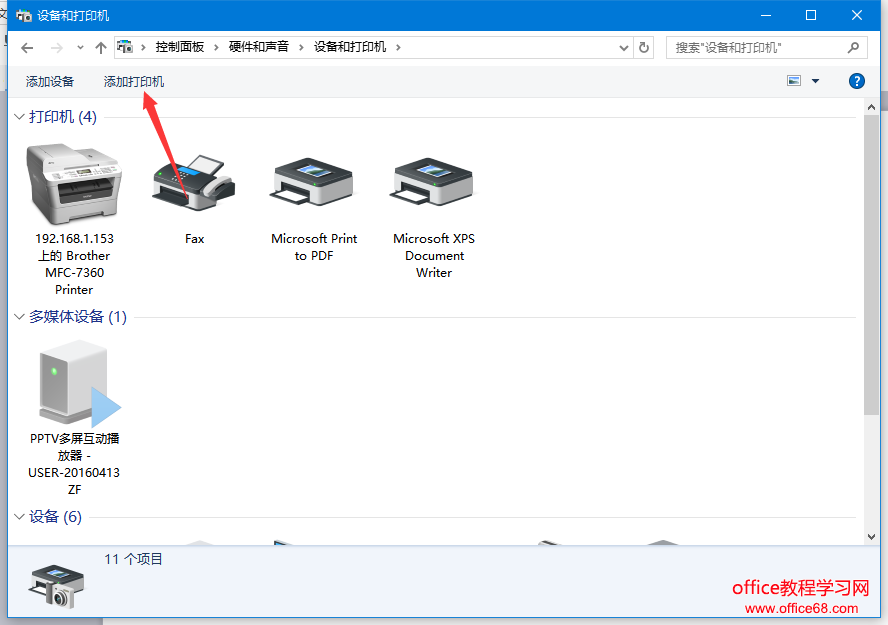The width and height of the screenshot is (888, 625).
Task: Open the view options dropdown
Action: 814,81
